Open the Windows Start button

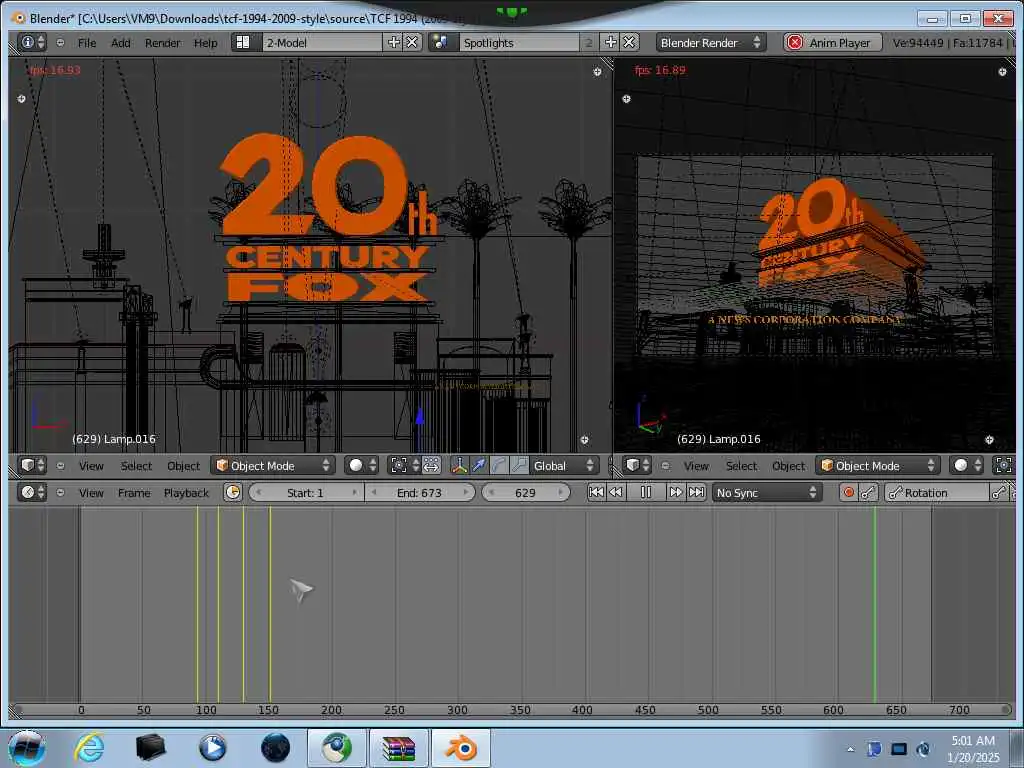click(x=27, y=748)
